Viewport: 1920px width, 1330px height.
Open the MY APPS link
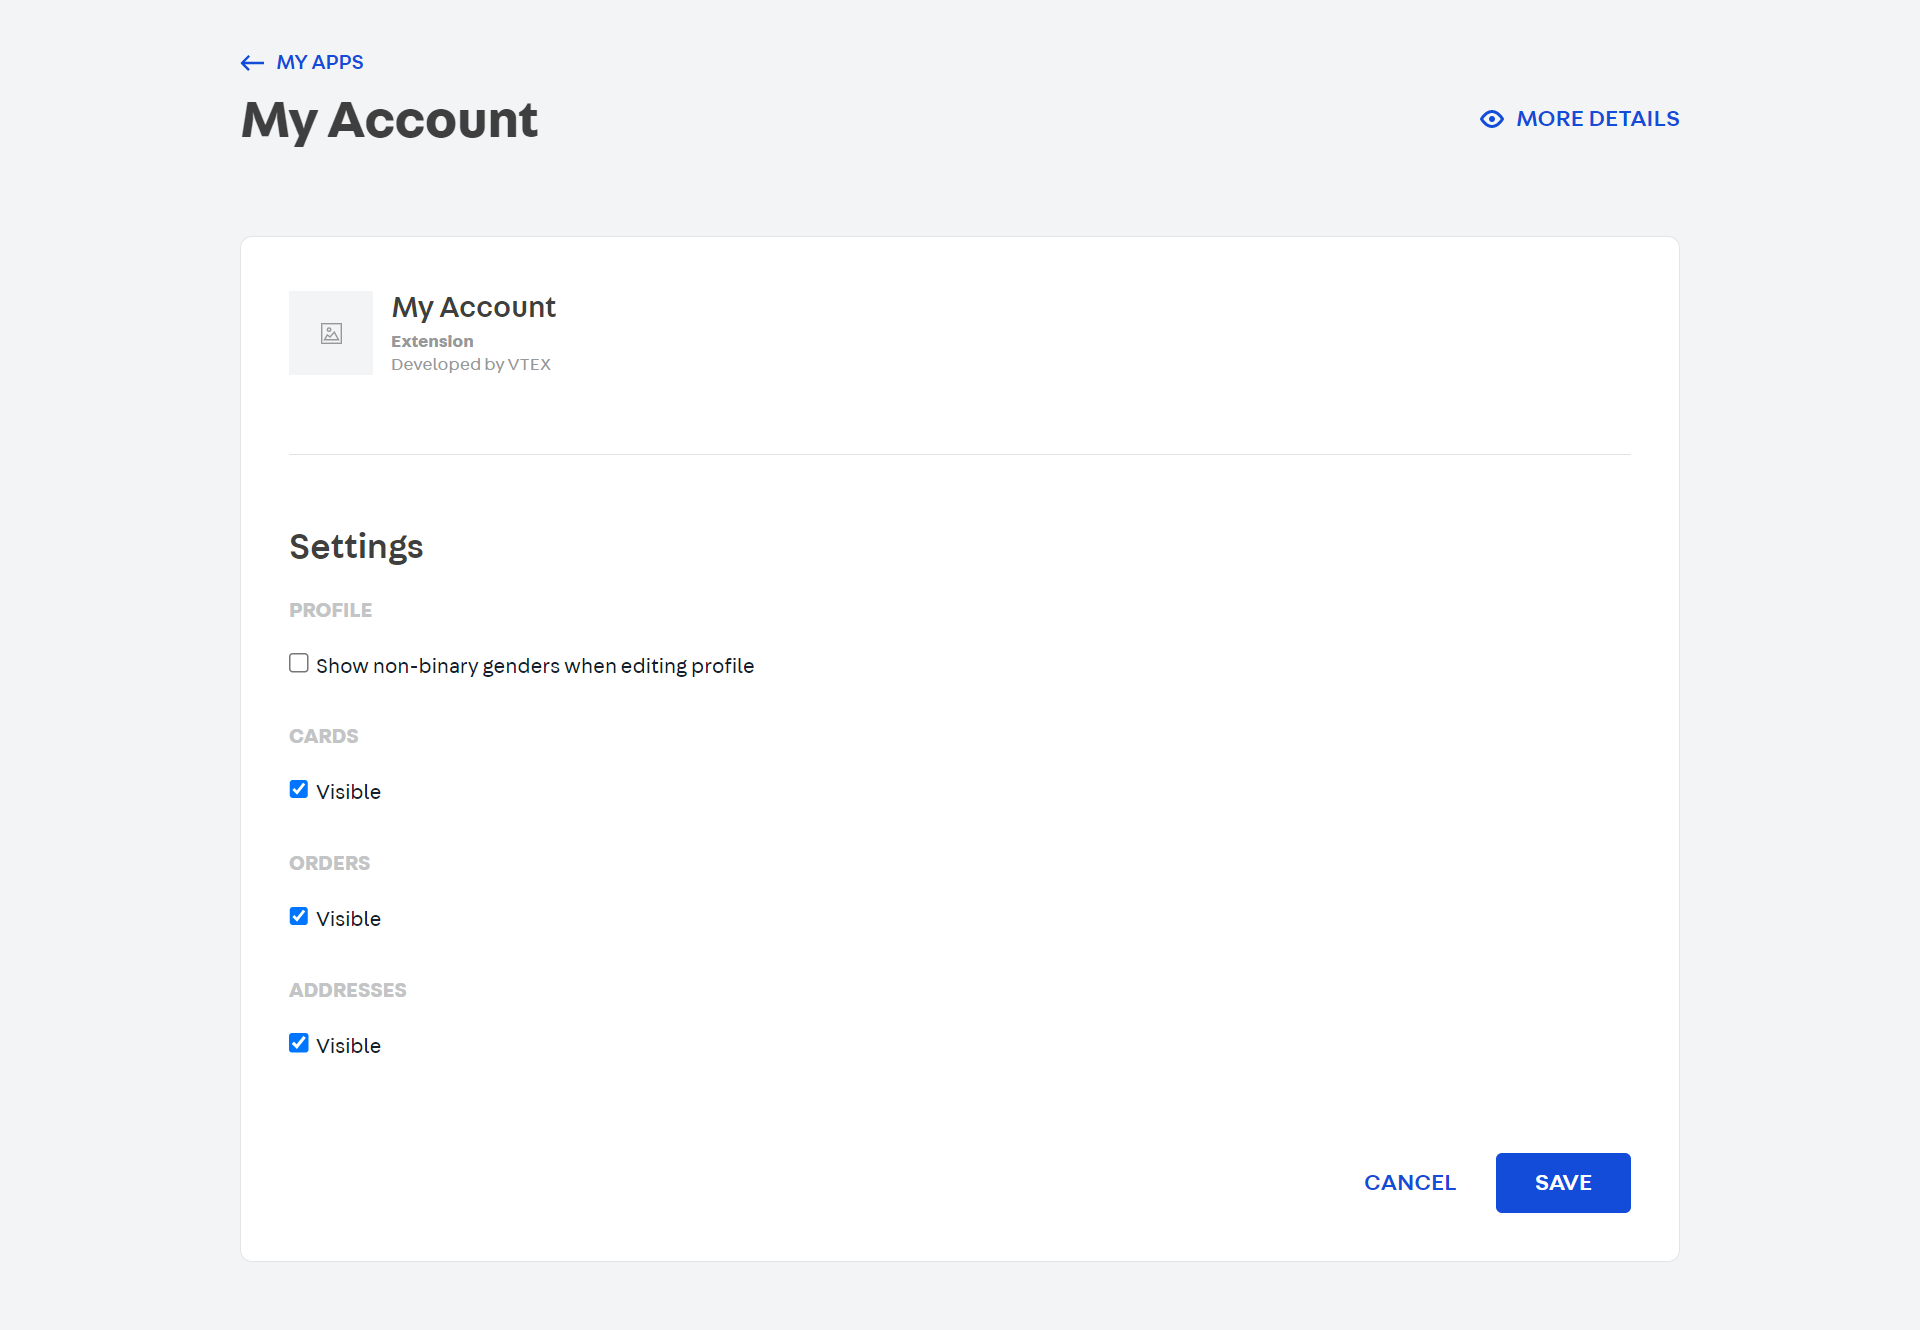(320, 62)
